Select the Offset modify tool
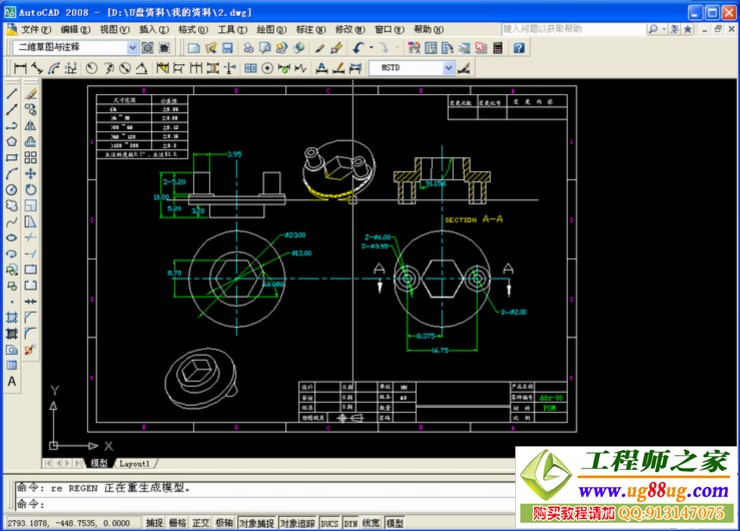 coord(31,141)
